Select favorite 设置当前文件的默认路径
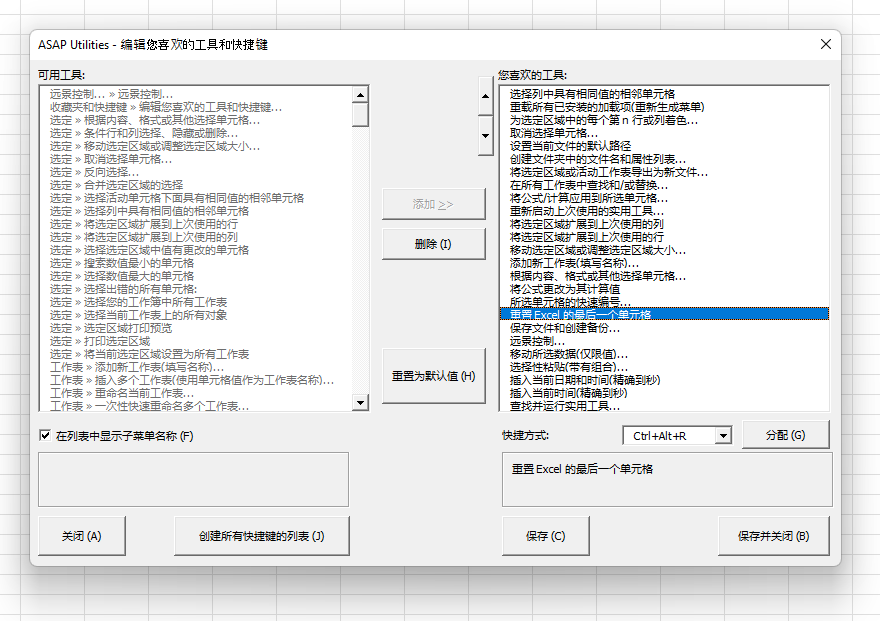This screenshot has width=880, height=621. tap(570, 146)
